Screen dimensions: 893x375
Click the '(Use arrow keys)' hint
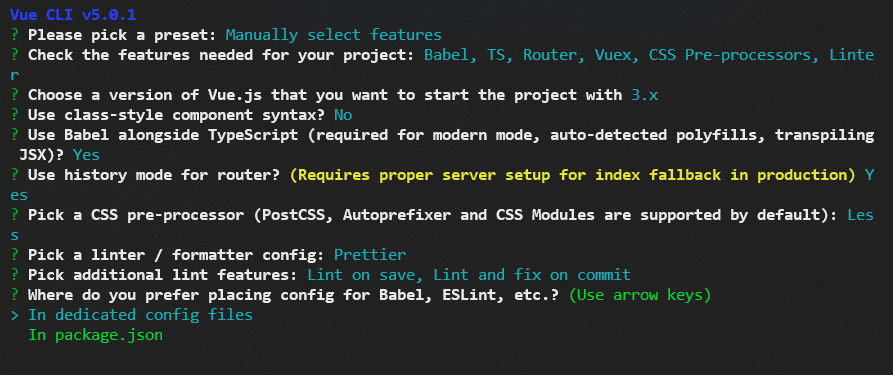640,295
